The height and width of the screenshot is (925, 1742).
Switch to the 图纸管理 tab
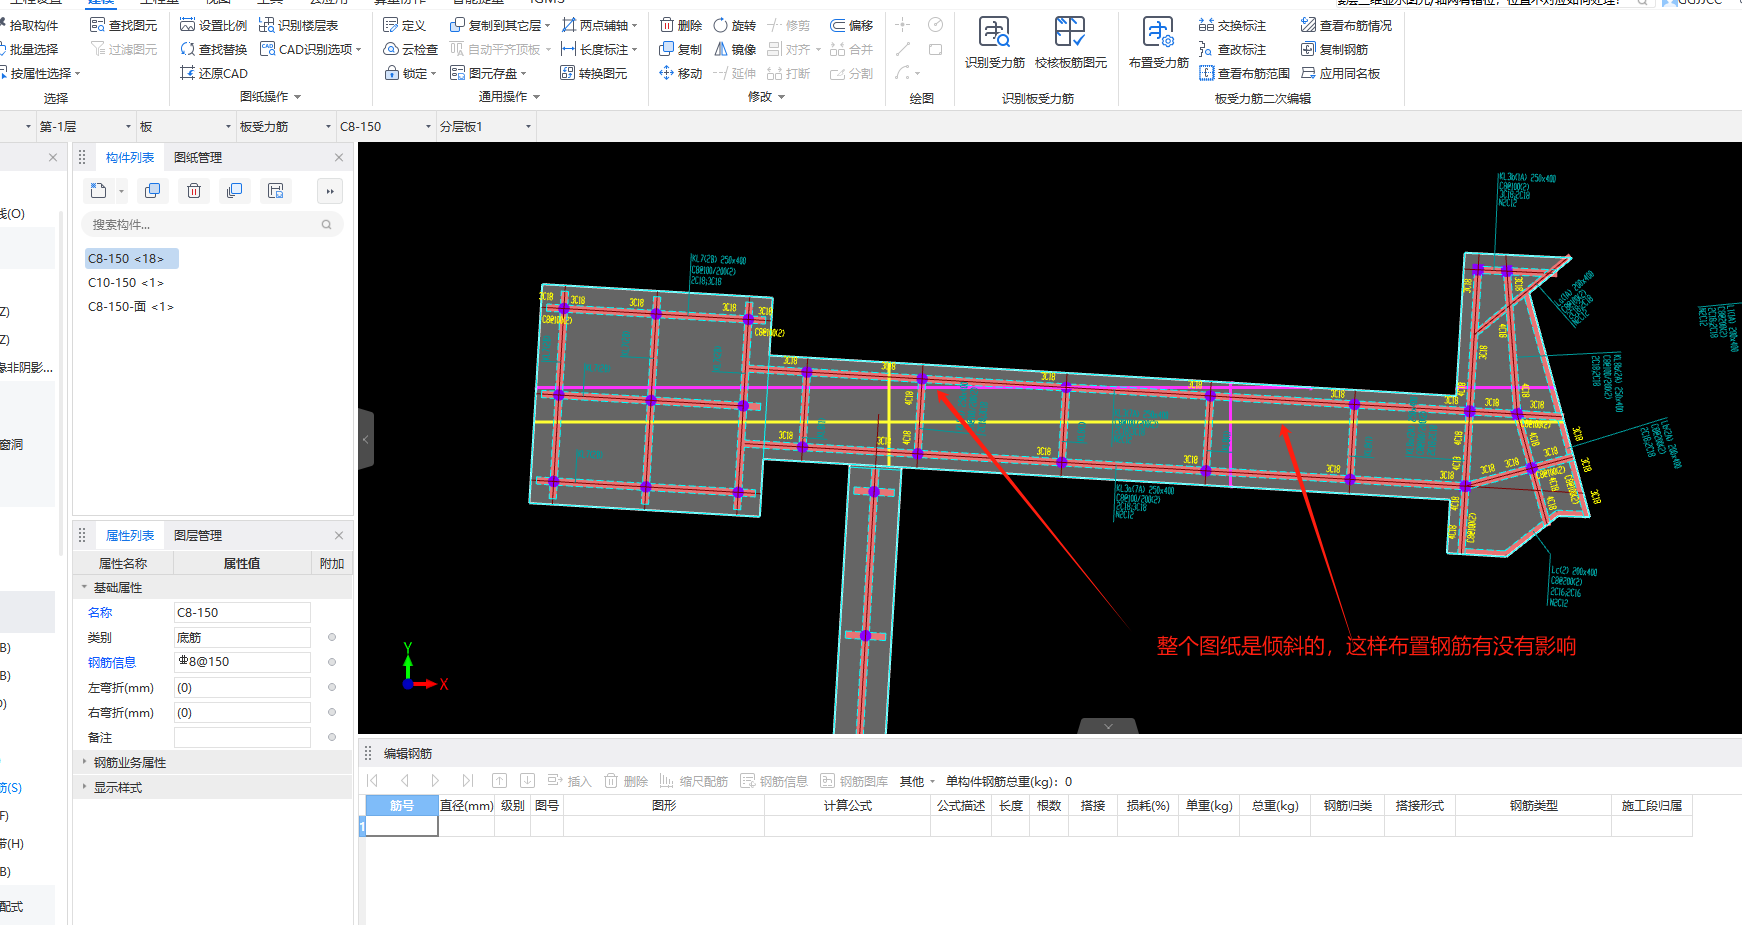(x=198, y=157)
